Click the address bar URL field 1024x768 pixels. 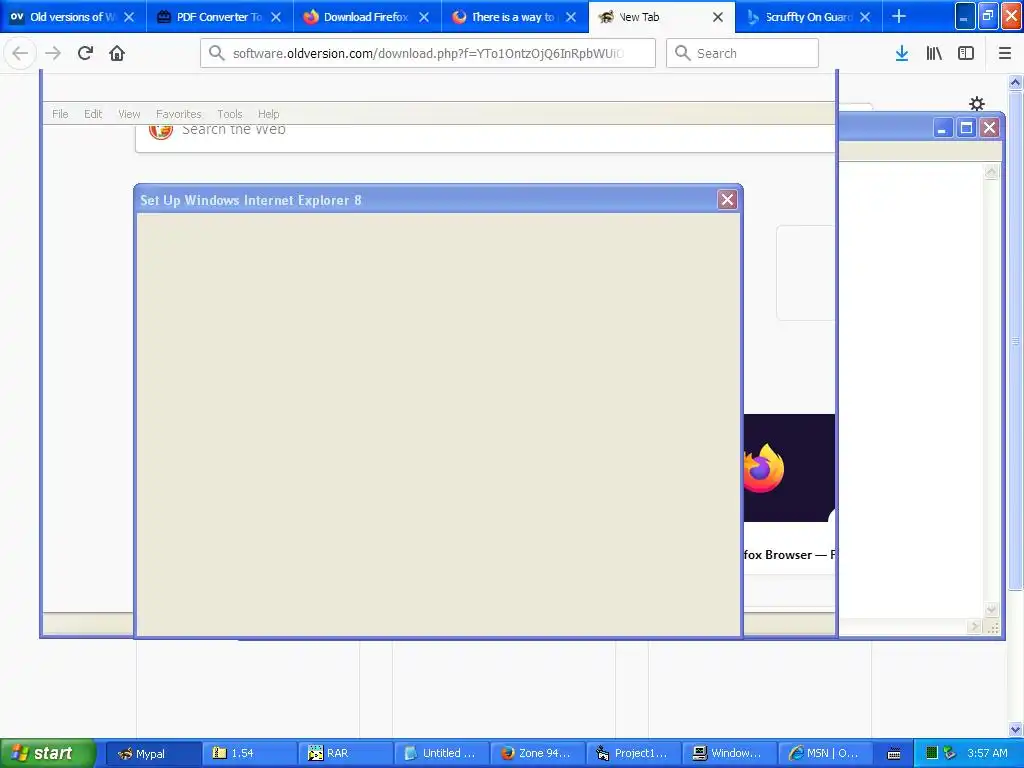pyautogui.click(x=428, y=53)
